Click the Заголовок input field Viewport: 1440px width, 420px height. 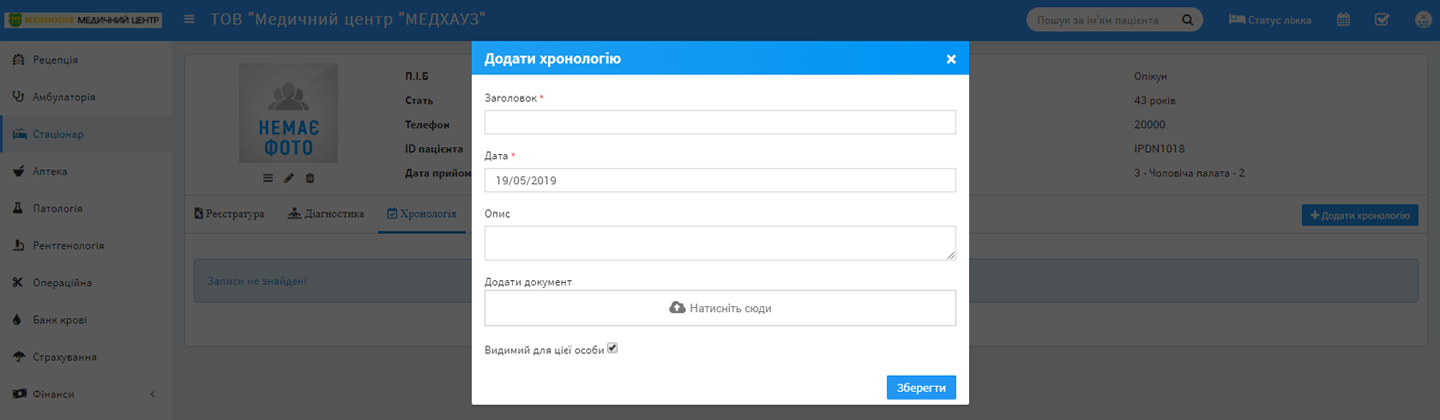720,122
